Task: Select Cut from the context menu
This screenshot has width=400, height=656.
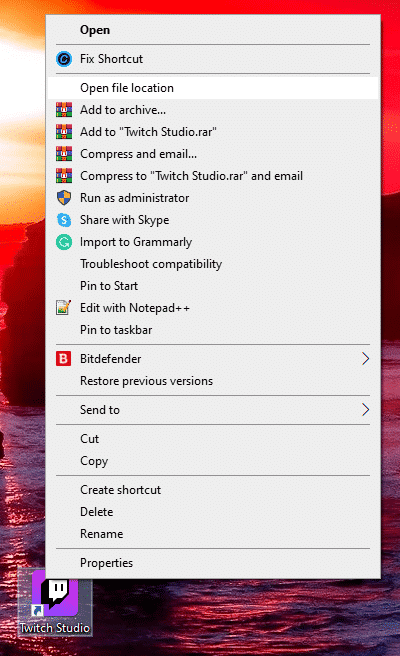Action: click(x=213, y=438)
